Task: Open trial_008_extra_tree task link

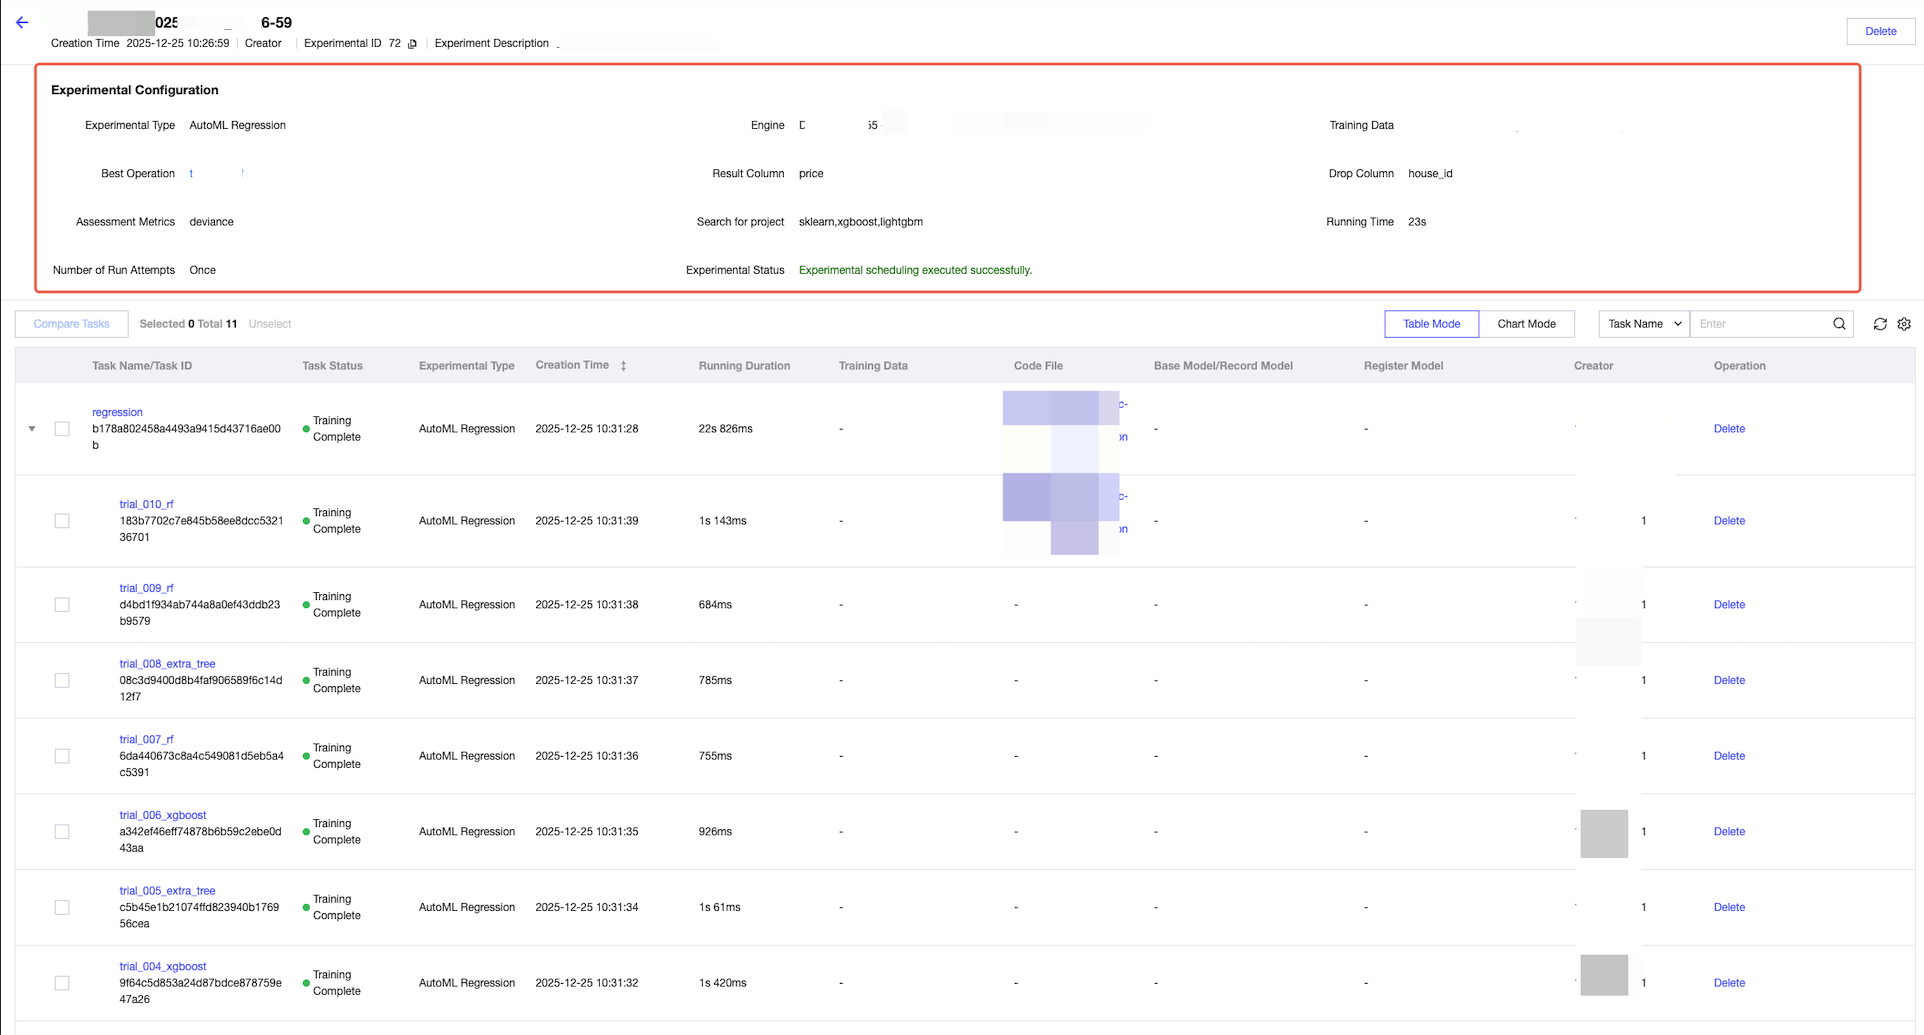Action: tap(167, 664)
